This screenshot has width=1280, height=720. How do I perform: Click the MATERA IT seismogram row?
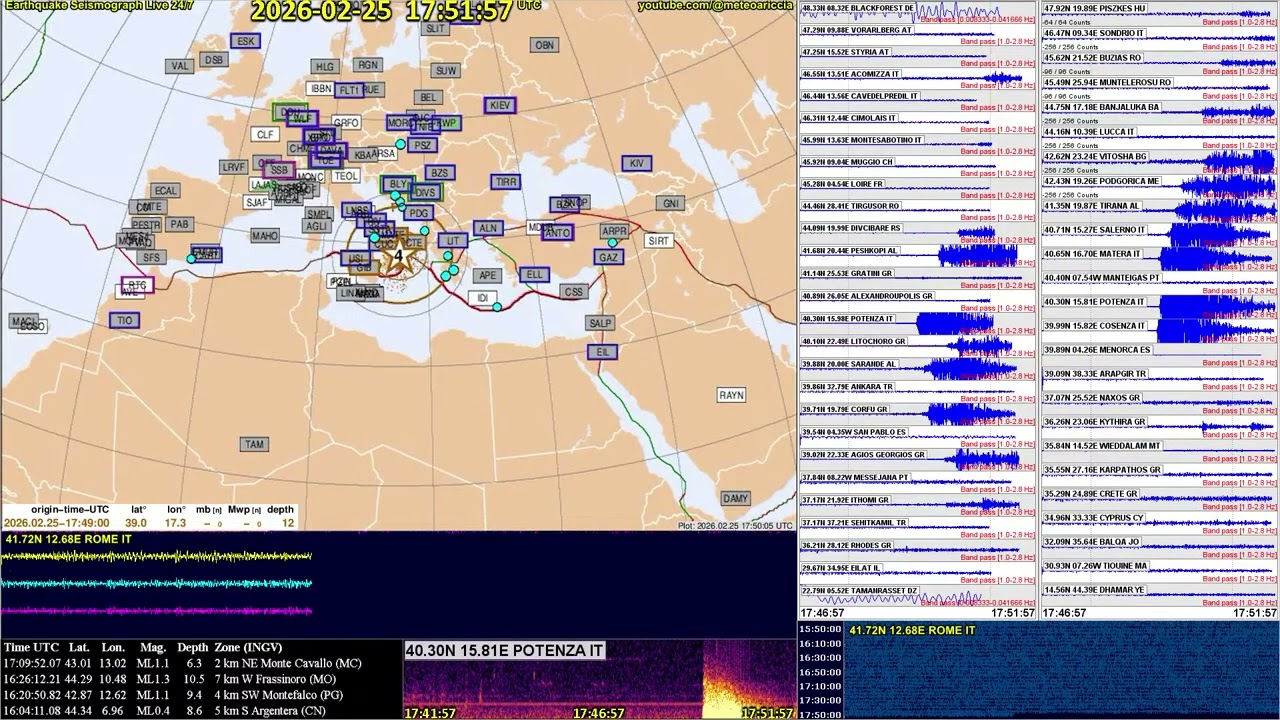[1160, 260]
